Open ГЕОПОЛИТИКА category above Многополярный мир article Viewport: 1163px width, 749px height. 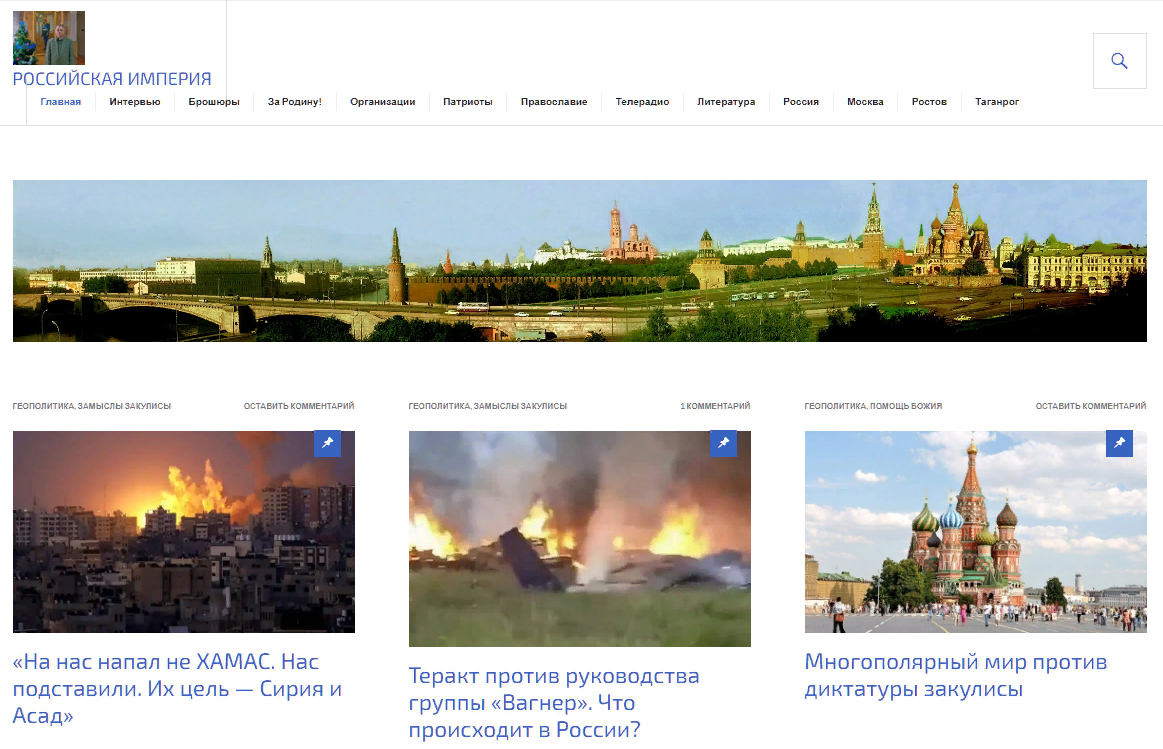click(x=835, y=406)
